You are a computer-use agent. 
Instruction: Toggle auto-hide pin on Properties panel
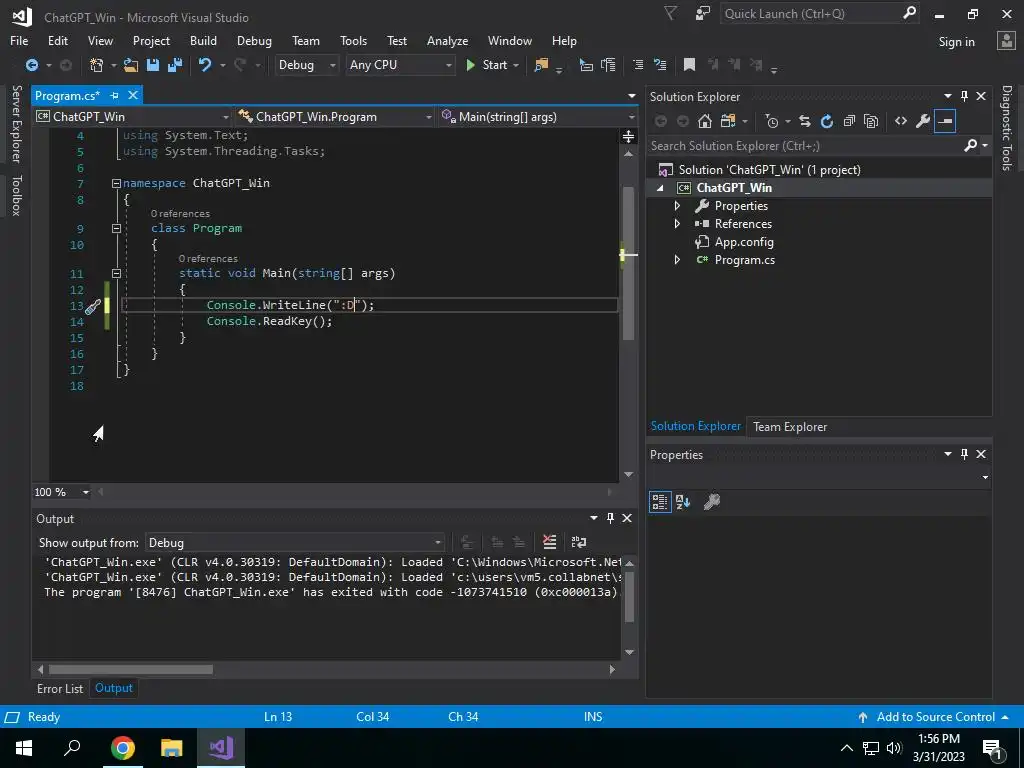point(965,454)
